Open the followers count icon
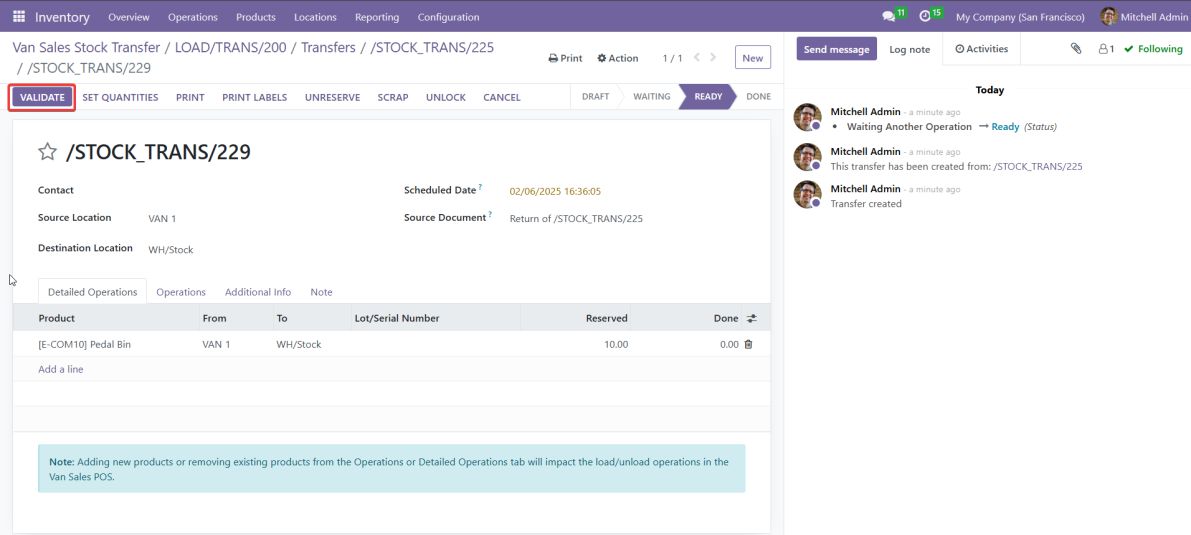Image resolution: width=1191 pixels, height=535 pixels. (x=1106, y=49)
